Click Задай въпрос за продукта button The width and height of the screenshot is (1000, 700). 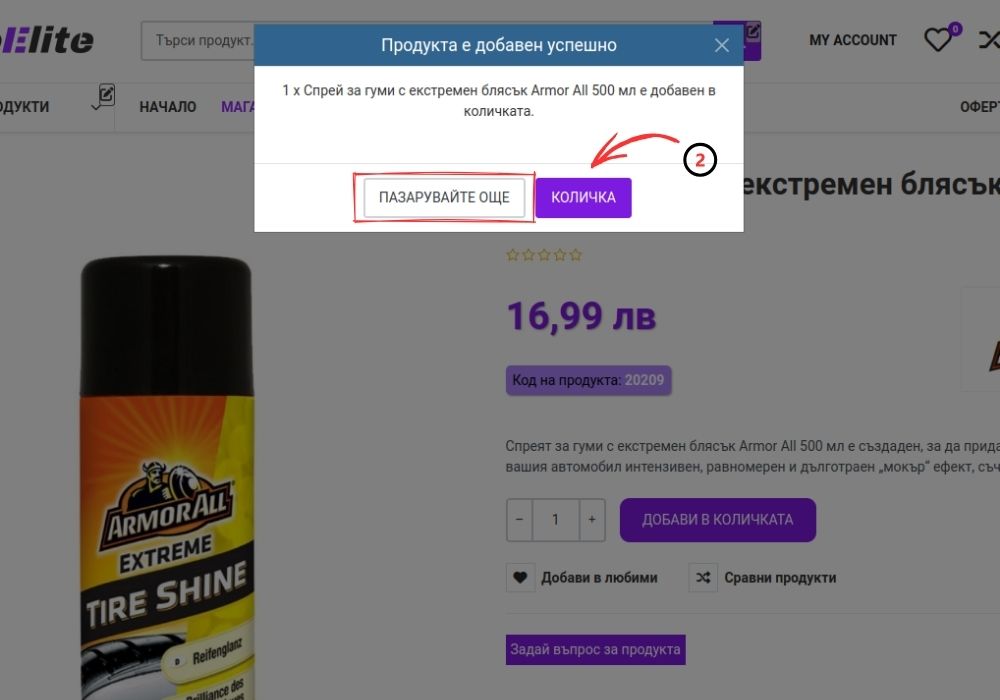tap(596, 650)
